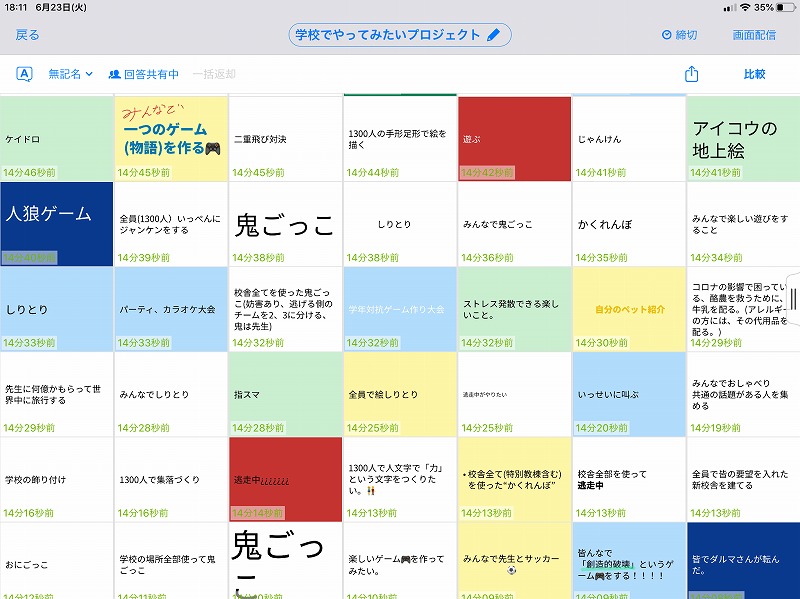Click the people icon for 回答共有中
800x599 pixels.
point(114,74)
